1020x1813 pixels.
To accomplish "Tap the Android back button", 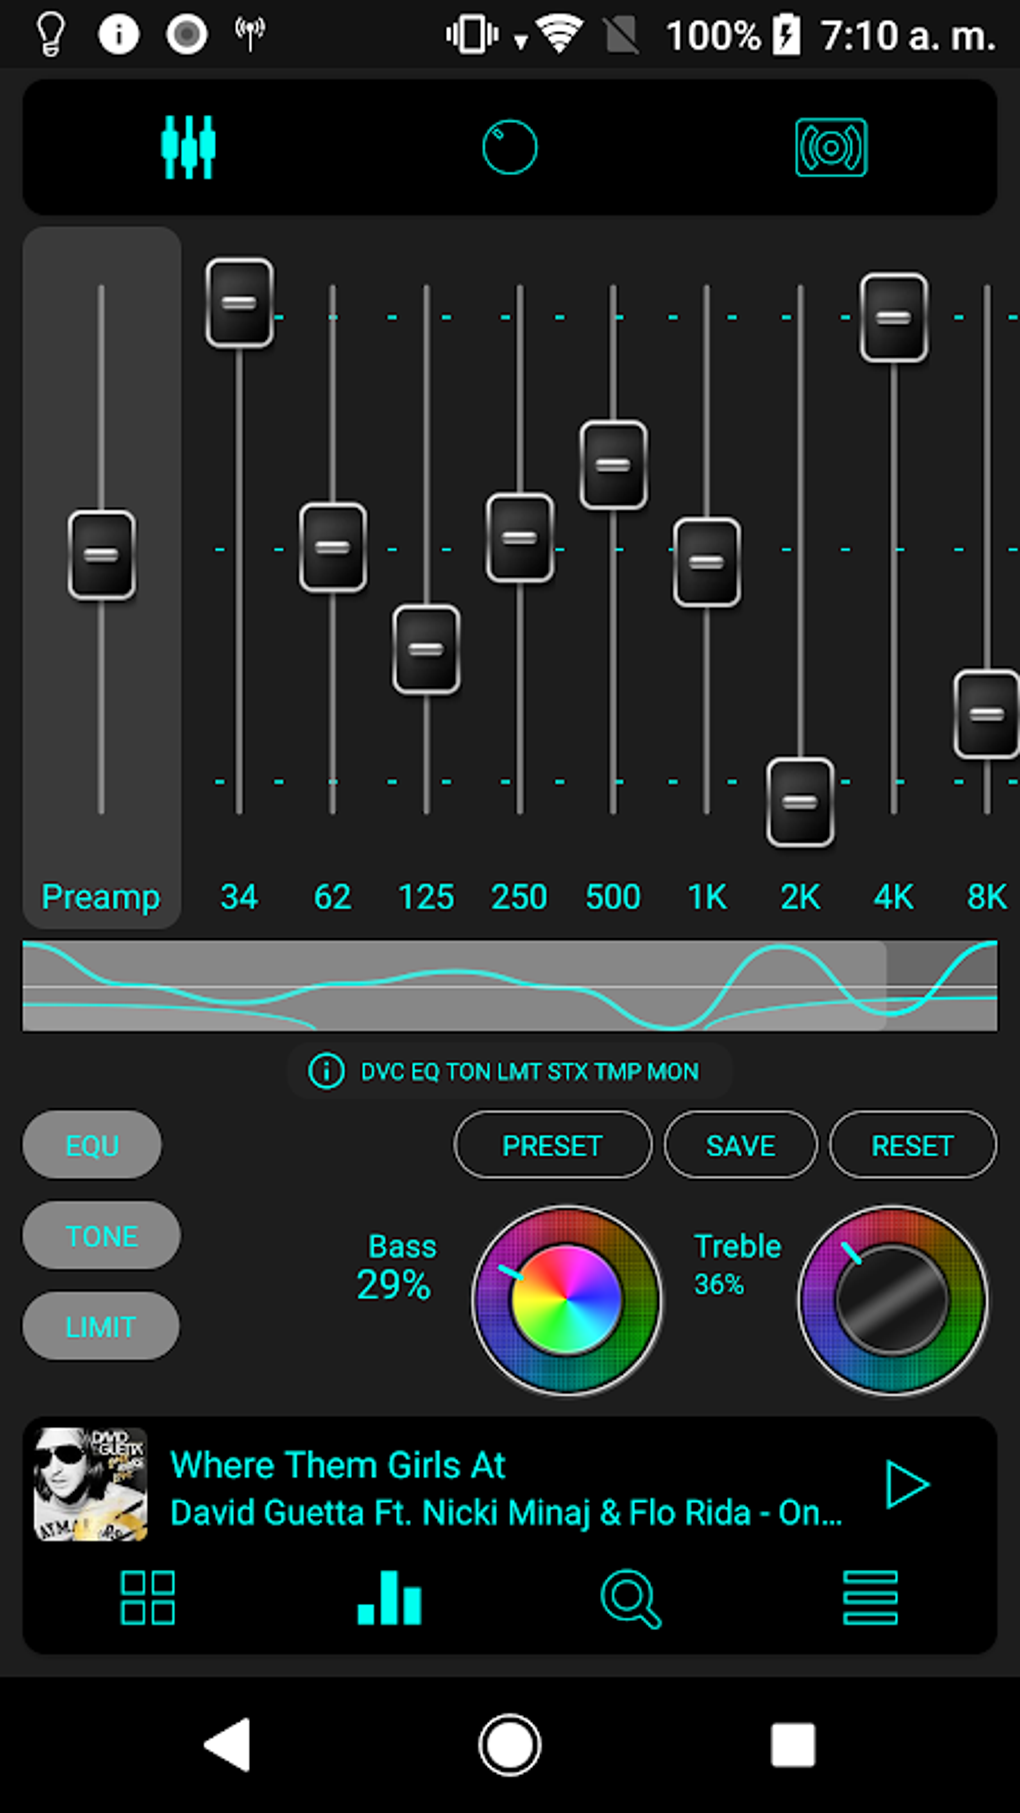I will [x=228, y=1745].
